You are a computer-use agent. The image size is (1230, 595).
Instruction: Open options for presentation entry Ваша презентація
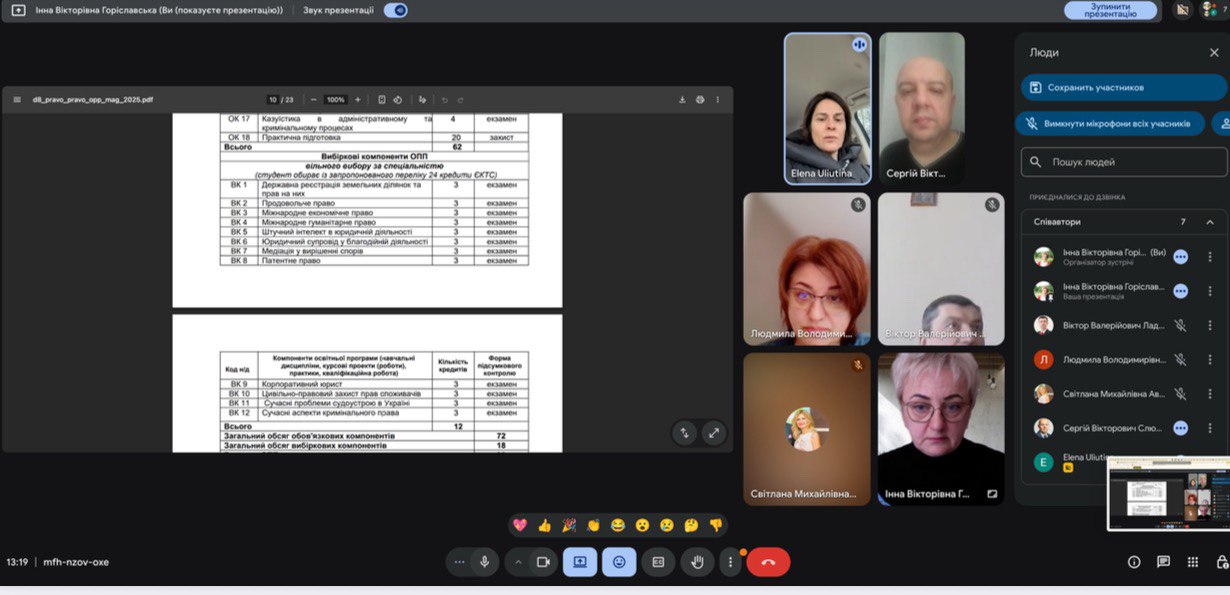[1210, 291]
